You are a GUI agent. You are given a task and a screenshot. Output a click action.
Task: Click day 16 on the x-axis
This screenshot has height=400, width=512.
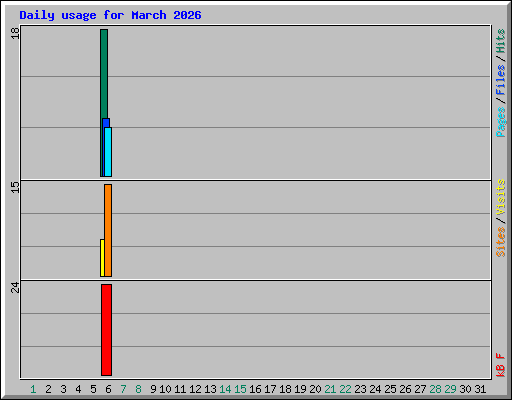(255, 389)
